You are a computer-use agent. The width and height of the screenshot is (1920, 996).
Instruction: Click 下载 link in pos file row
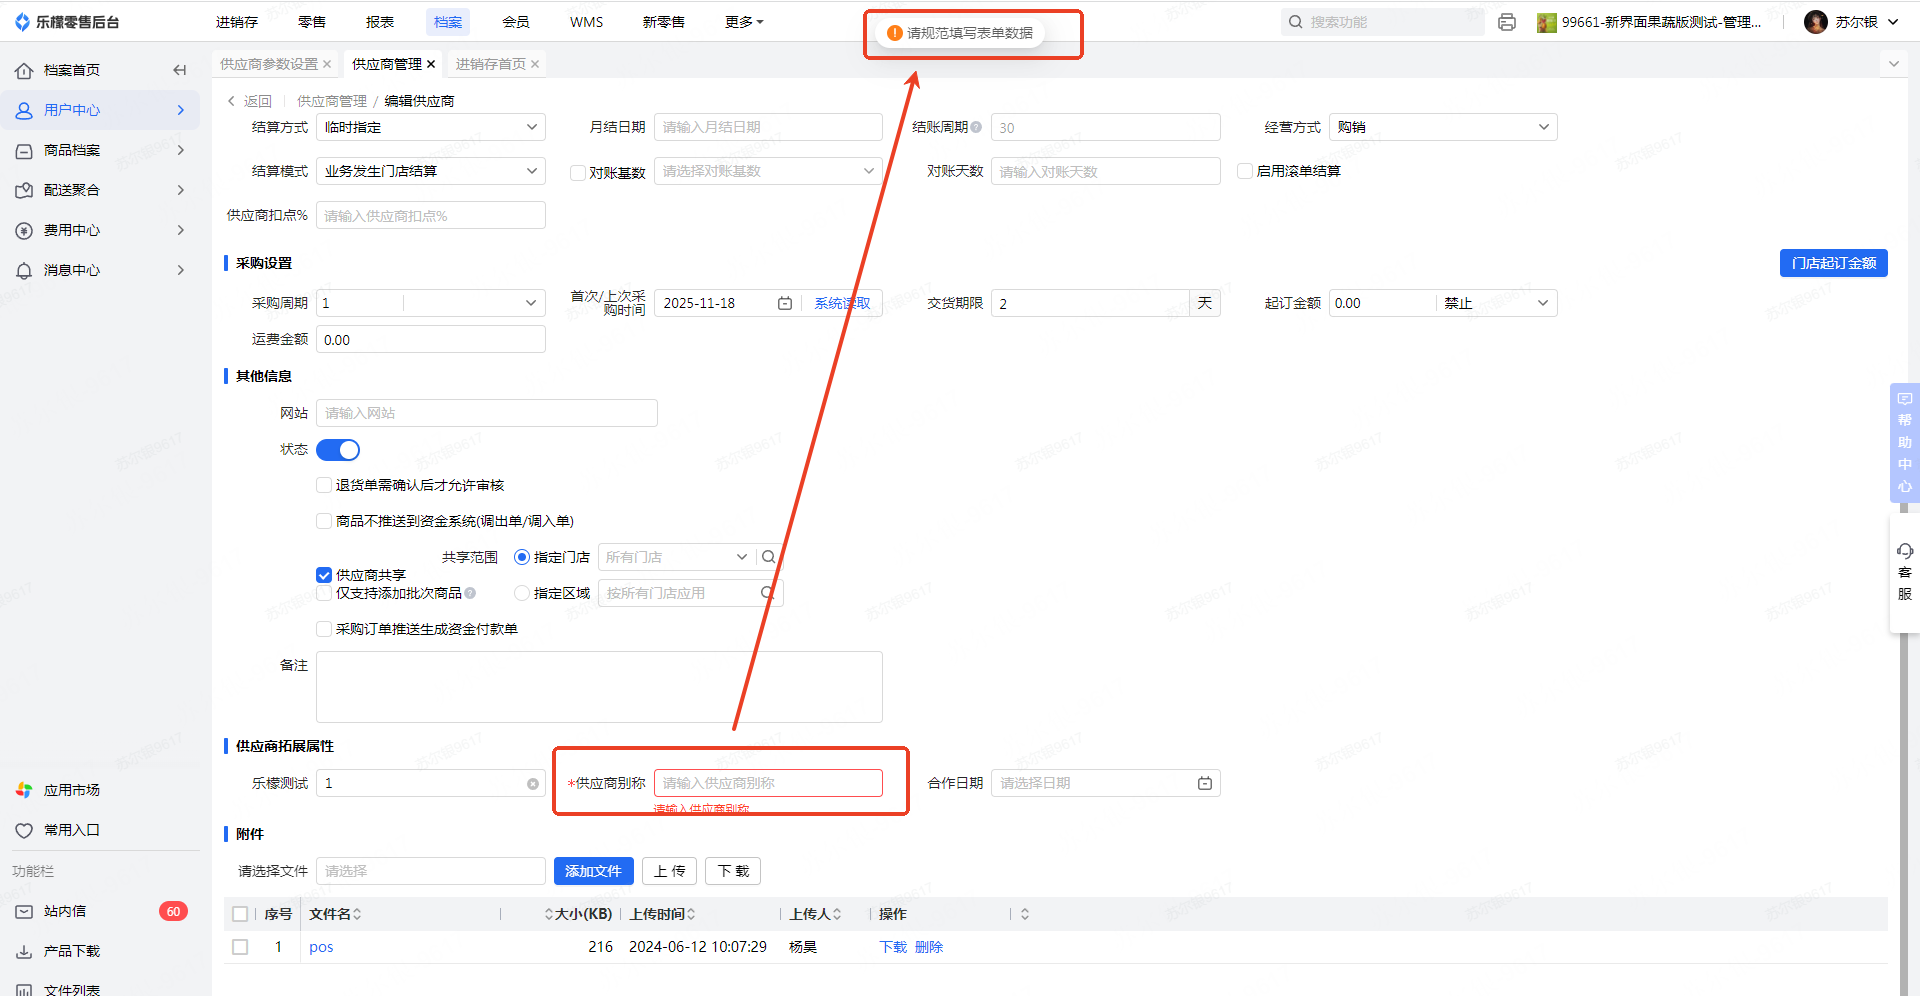(893, 947)
